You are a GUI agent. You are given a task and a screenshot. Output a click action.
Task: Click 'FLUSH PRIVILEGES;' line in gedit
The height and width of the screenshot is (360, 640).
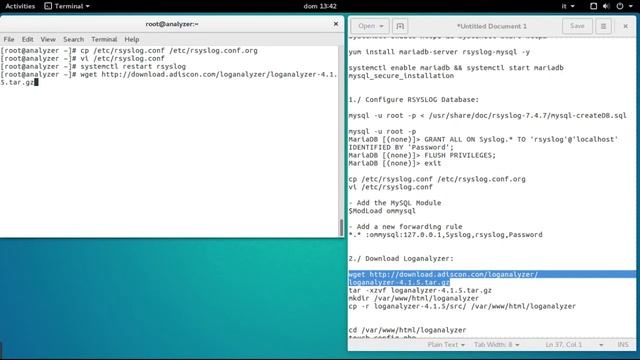pos(422,155)
